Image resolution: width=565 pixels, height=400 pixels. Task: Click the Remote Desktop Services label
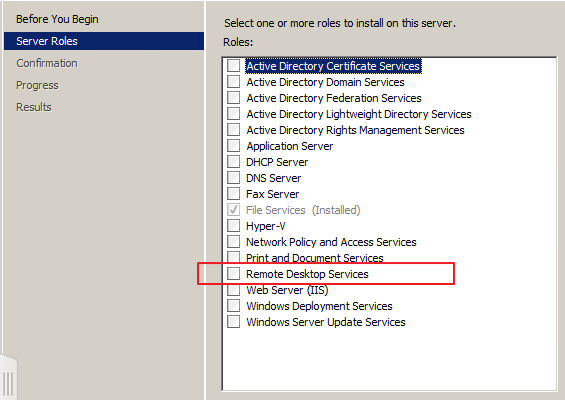pyautogui.click(x=307, y=274)
